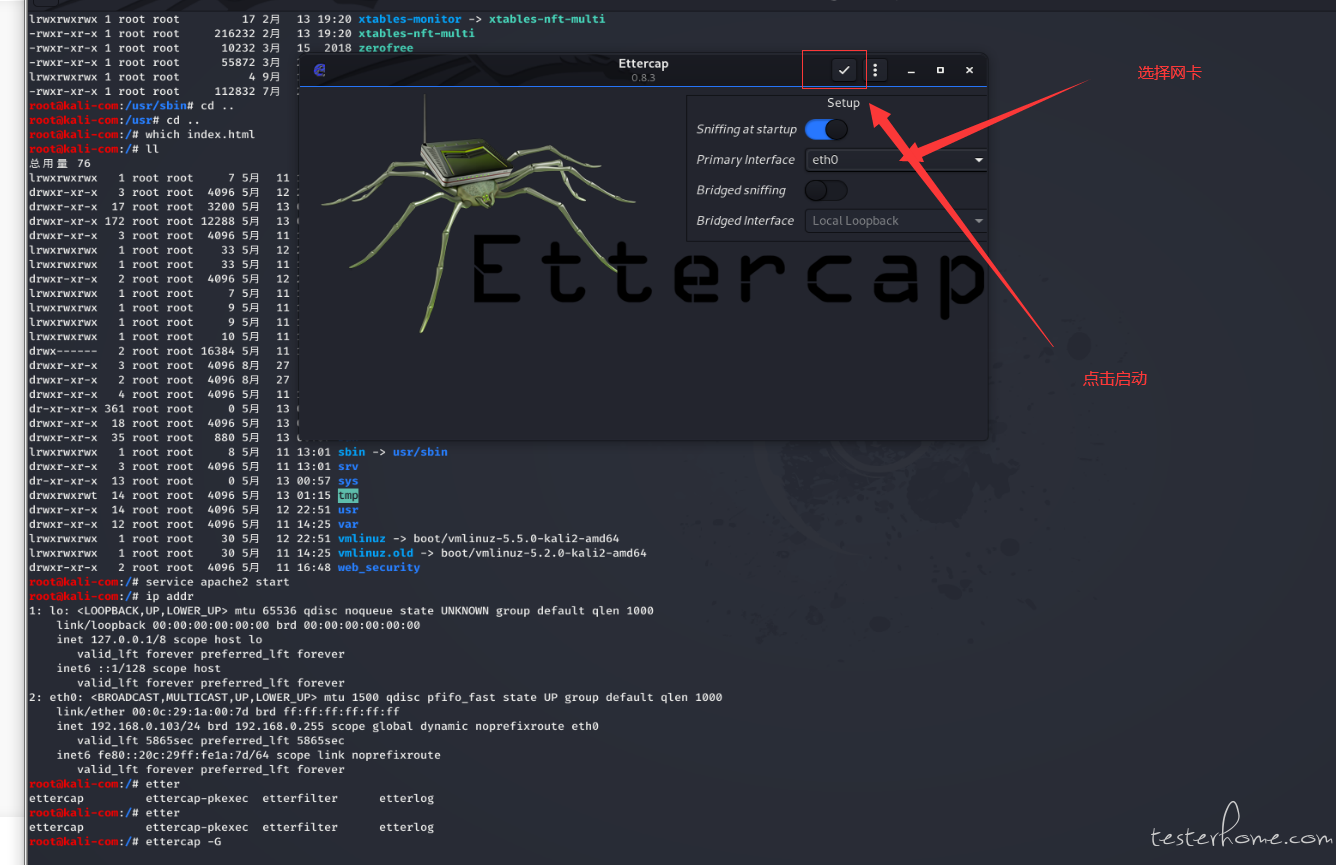Toggle the Sniffing at startup switch
Screen dimensions: 1336x865
coord(826,129)
